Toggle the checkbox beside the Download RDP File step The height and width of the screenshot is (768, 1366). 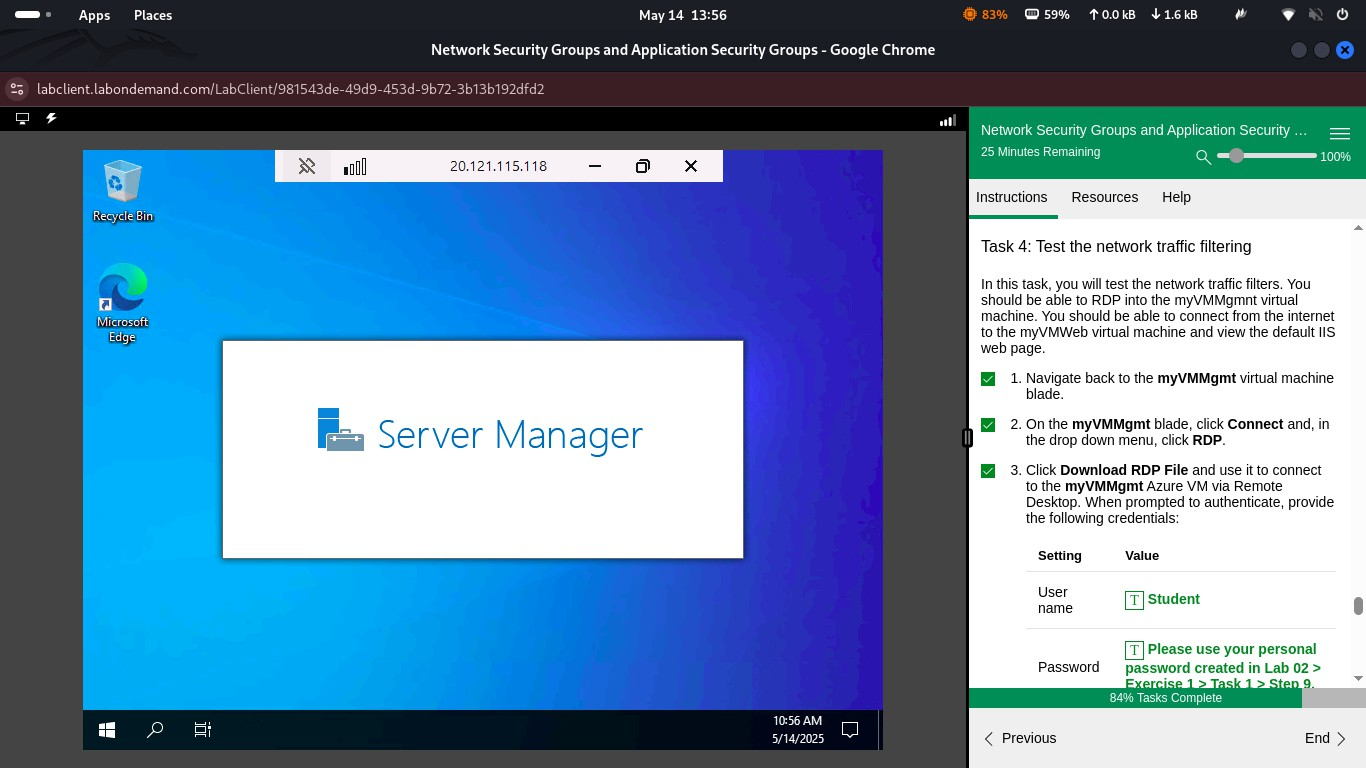point(988,470)
